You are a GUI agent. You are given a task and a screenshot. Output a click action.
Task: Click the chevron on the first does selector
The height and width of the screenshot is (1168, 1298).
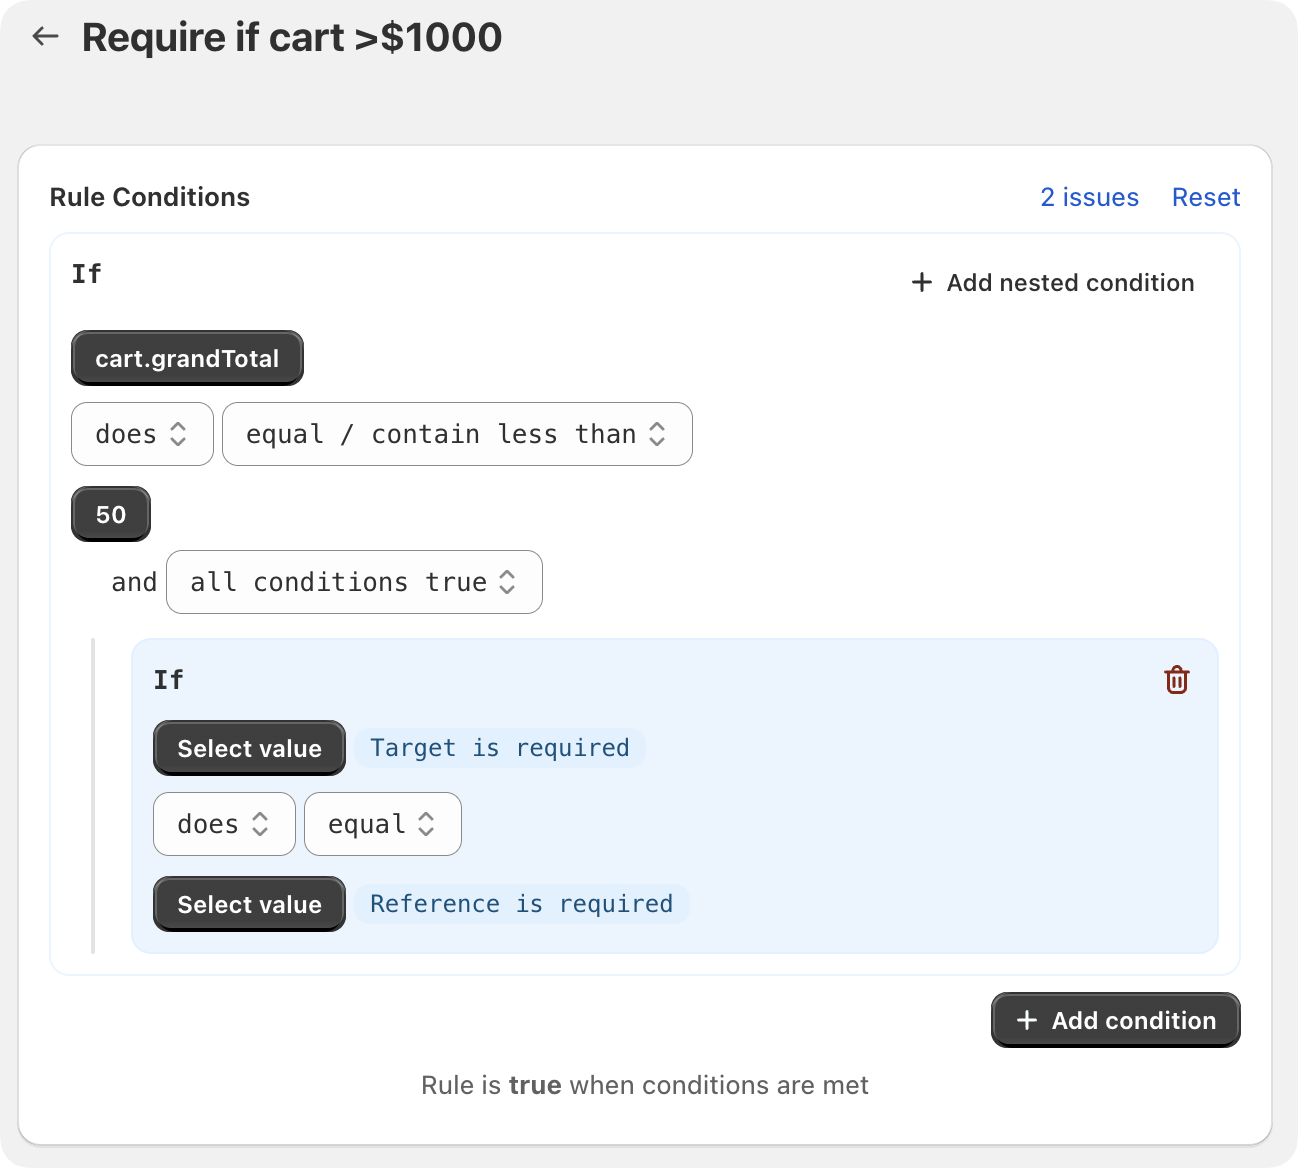[x=180, y=434]
